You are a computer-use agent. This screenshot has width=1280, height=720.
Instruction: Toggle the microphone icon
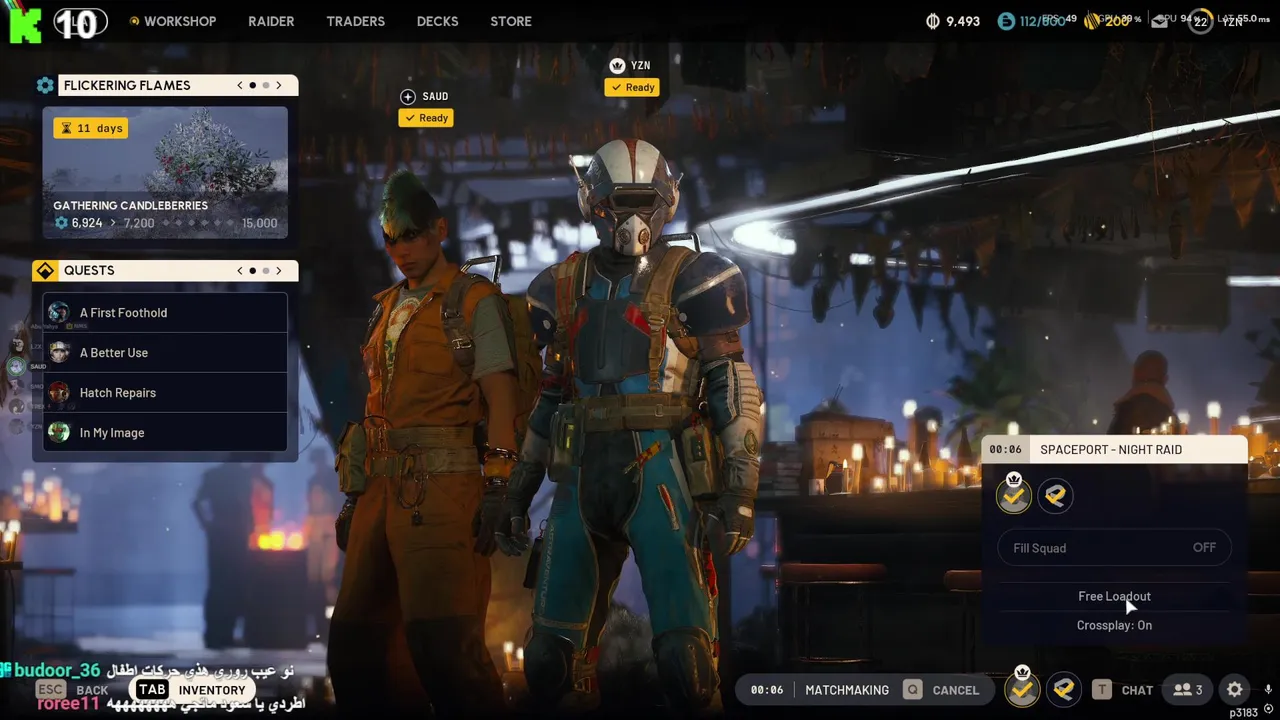(x=1268, y=689)
